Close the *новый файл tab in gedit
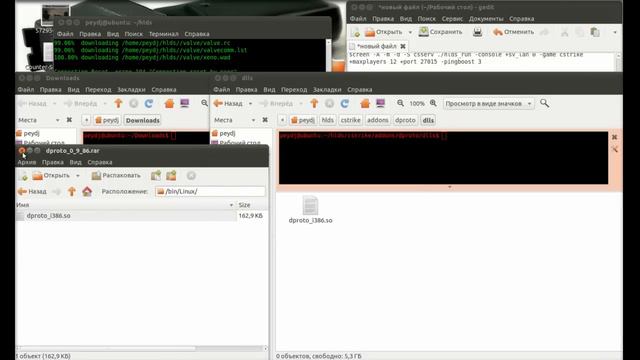 [403, 46]
